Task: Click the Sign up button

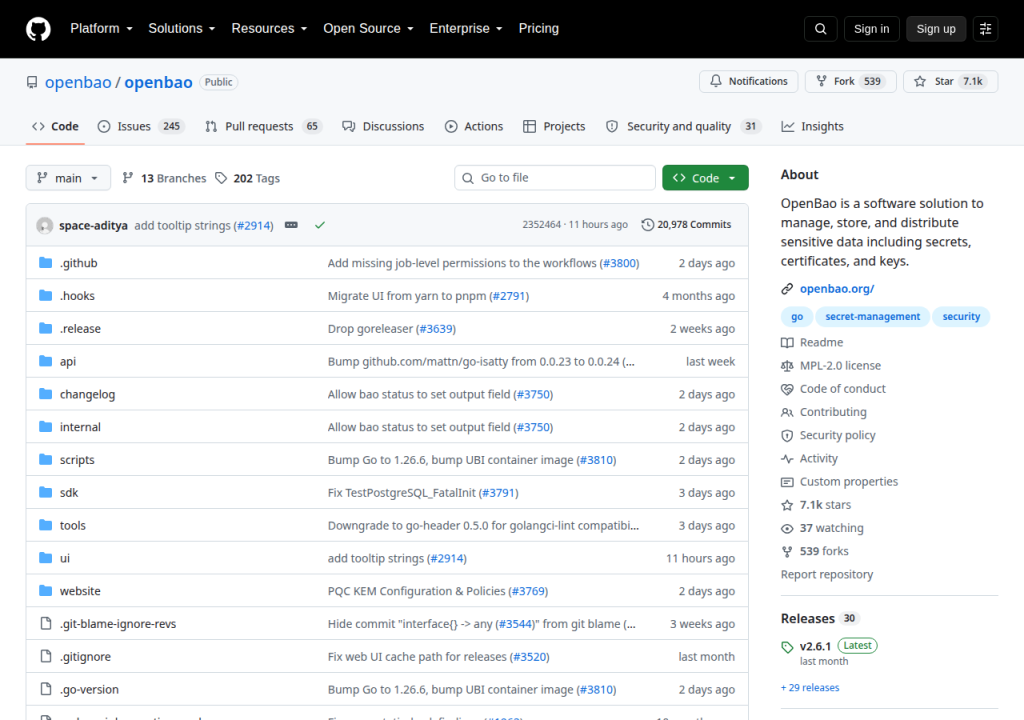Action: pos(936,29)
